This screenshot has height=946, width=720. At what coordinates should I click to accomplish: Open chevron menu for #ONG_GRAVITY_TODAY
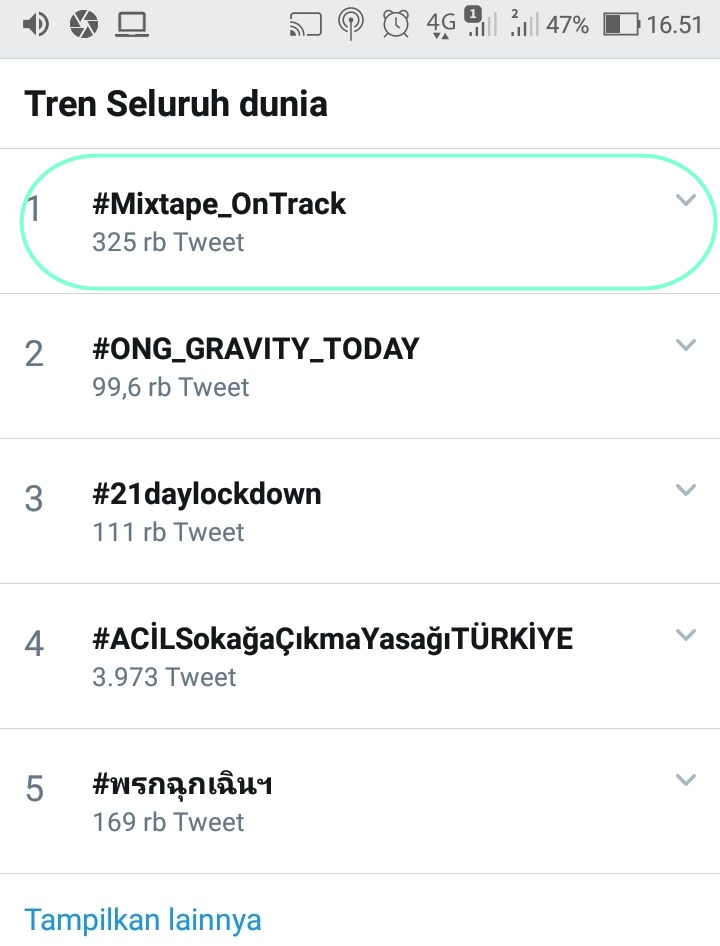(x=685, y=345)
